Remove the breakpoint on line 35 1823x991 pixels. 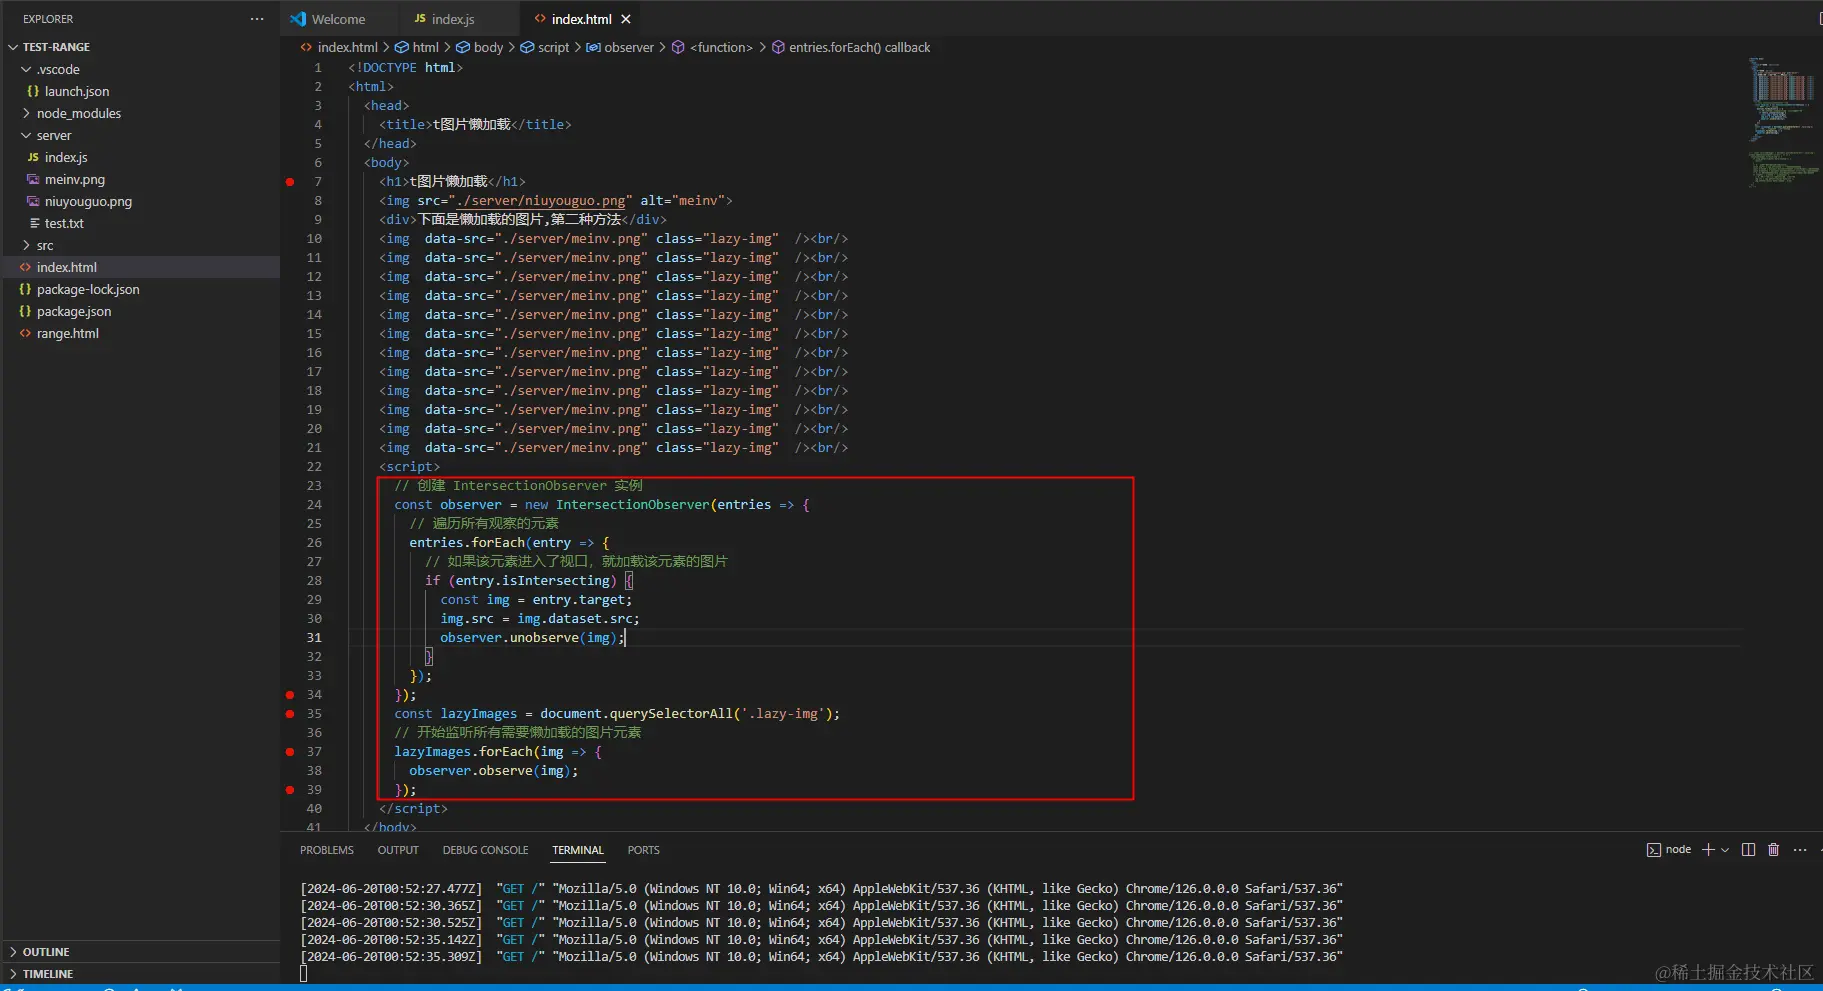[290, 714]
